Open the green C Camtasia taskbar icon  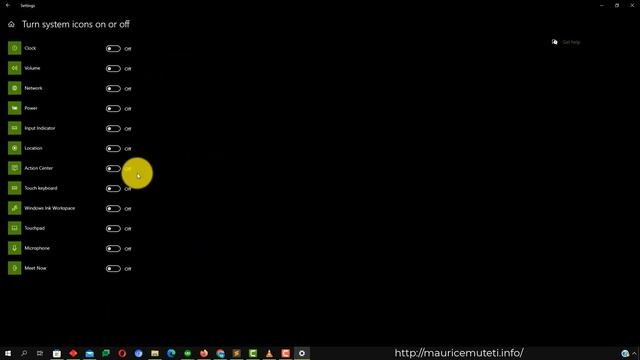(253, 353)
